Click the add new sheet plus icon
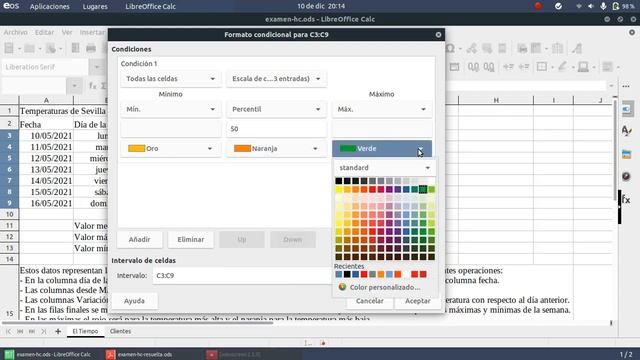 click(58, 331)
